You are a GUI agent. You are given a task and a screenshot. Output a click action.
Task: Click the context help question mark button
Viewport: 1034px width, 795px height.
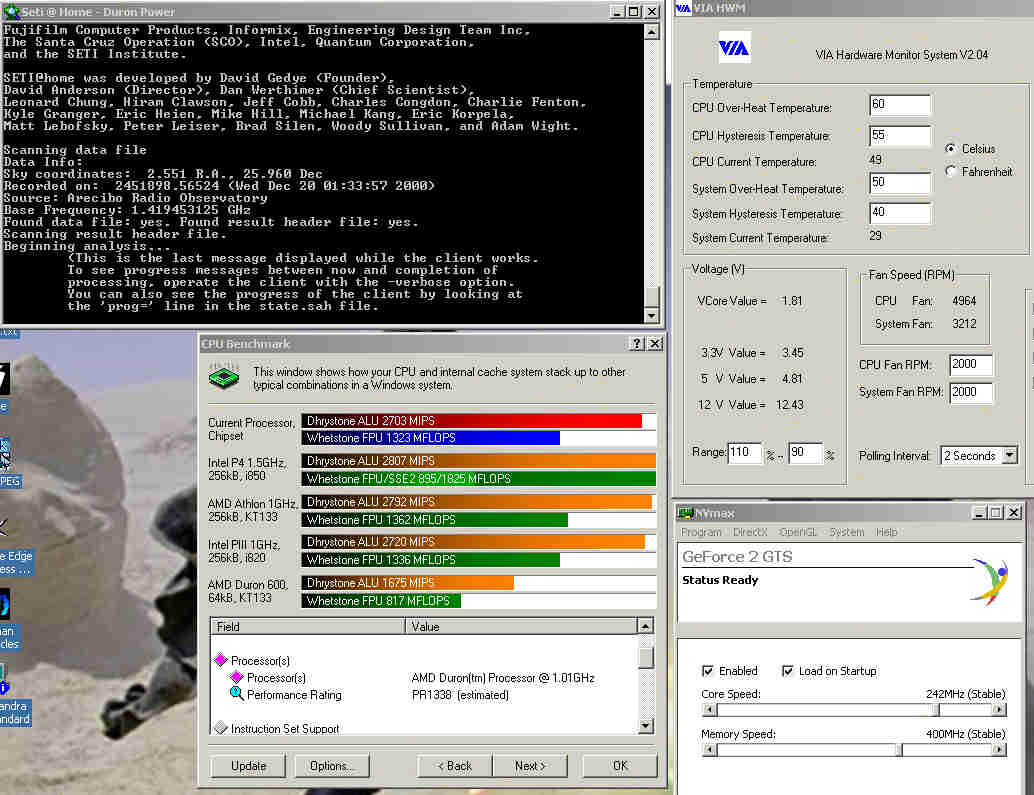coord(636,343)
